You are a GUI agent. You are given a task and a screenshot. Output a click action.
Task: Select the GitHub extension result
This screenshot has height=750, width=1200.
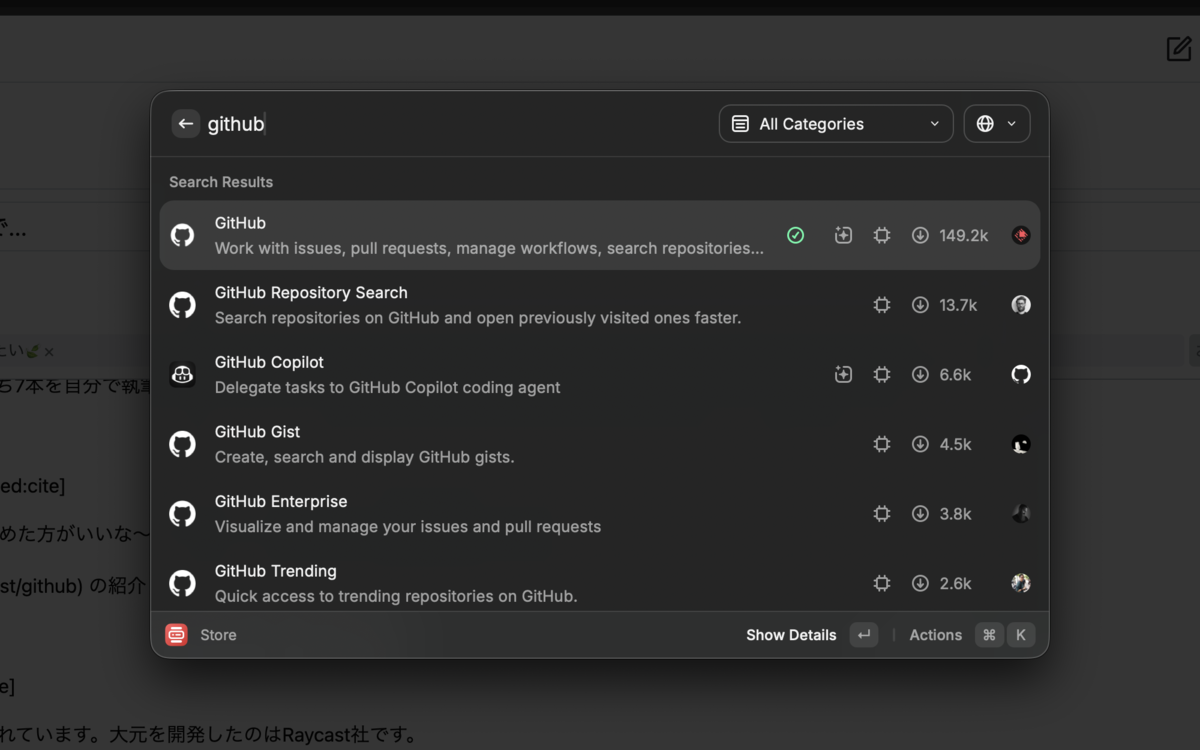pyautogui.click(x=600, y=235)
